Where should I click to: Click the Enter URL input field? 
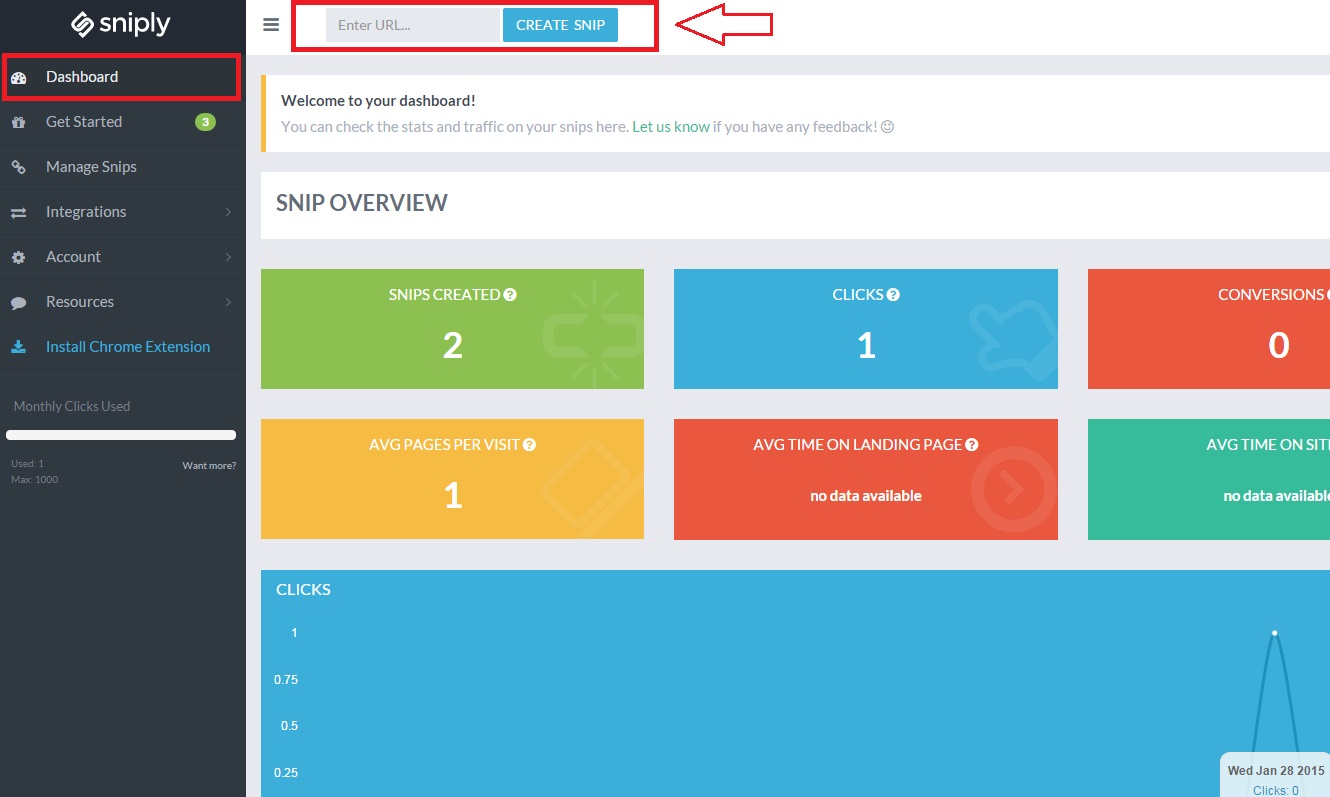tap(412, 25)
